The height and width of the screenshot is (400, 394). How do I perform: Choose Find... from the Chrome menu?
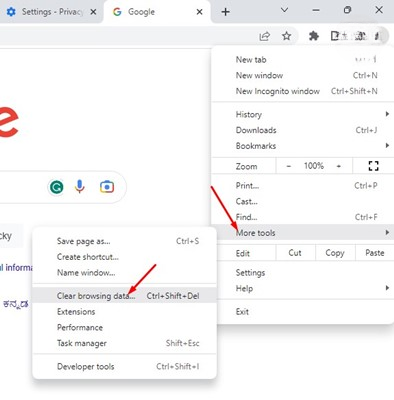tap(303, 217)
